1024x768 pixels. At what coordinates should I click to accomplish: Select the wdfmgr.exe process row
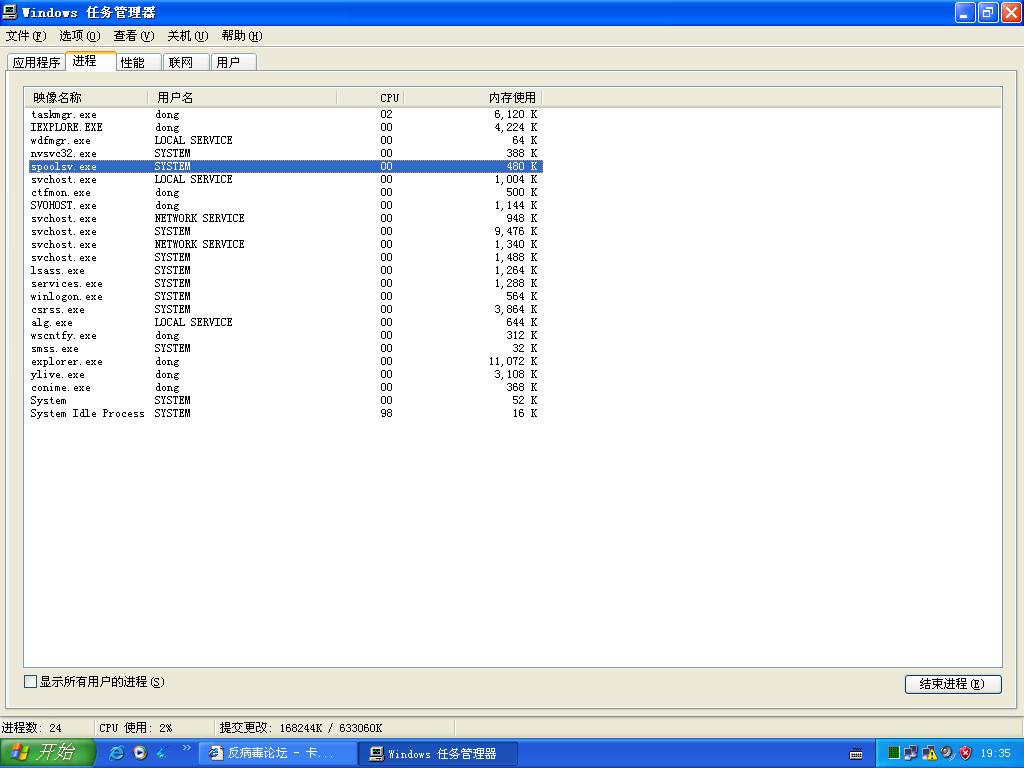285,140
